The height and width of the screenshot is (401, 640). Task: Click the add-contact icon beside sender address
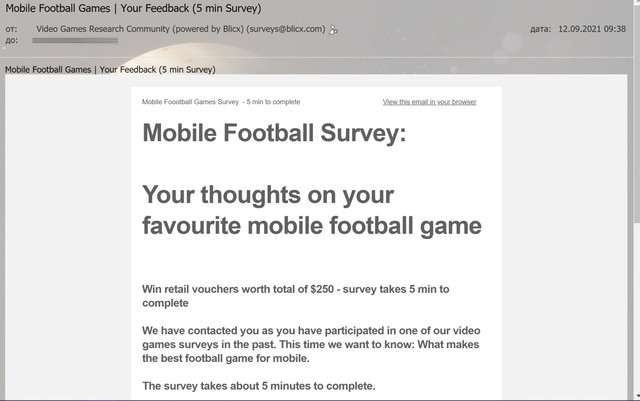[333, 30]
